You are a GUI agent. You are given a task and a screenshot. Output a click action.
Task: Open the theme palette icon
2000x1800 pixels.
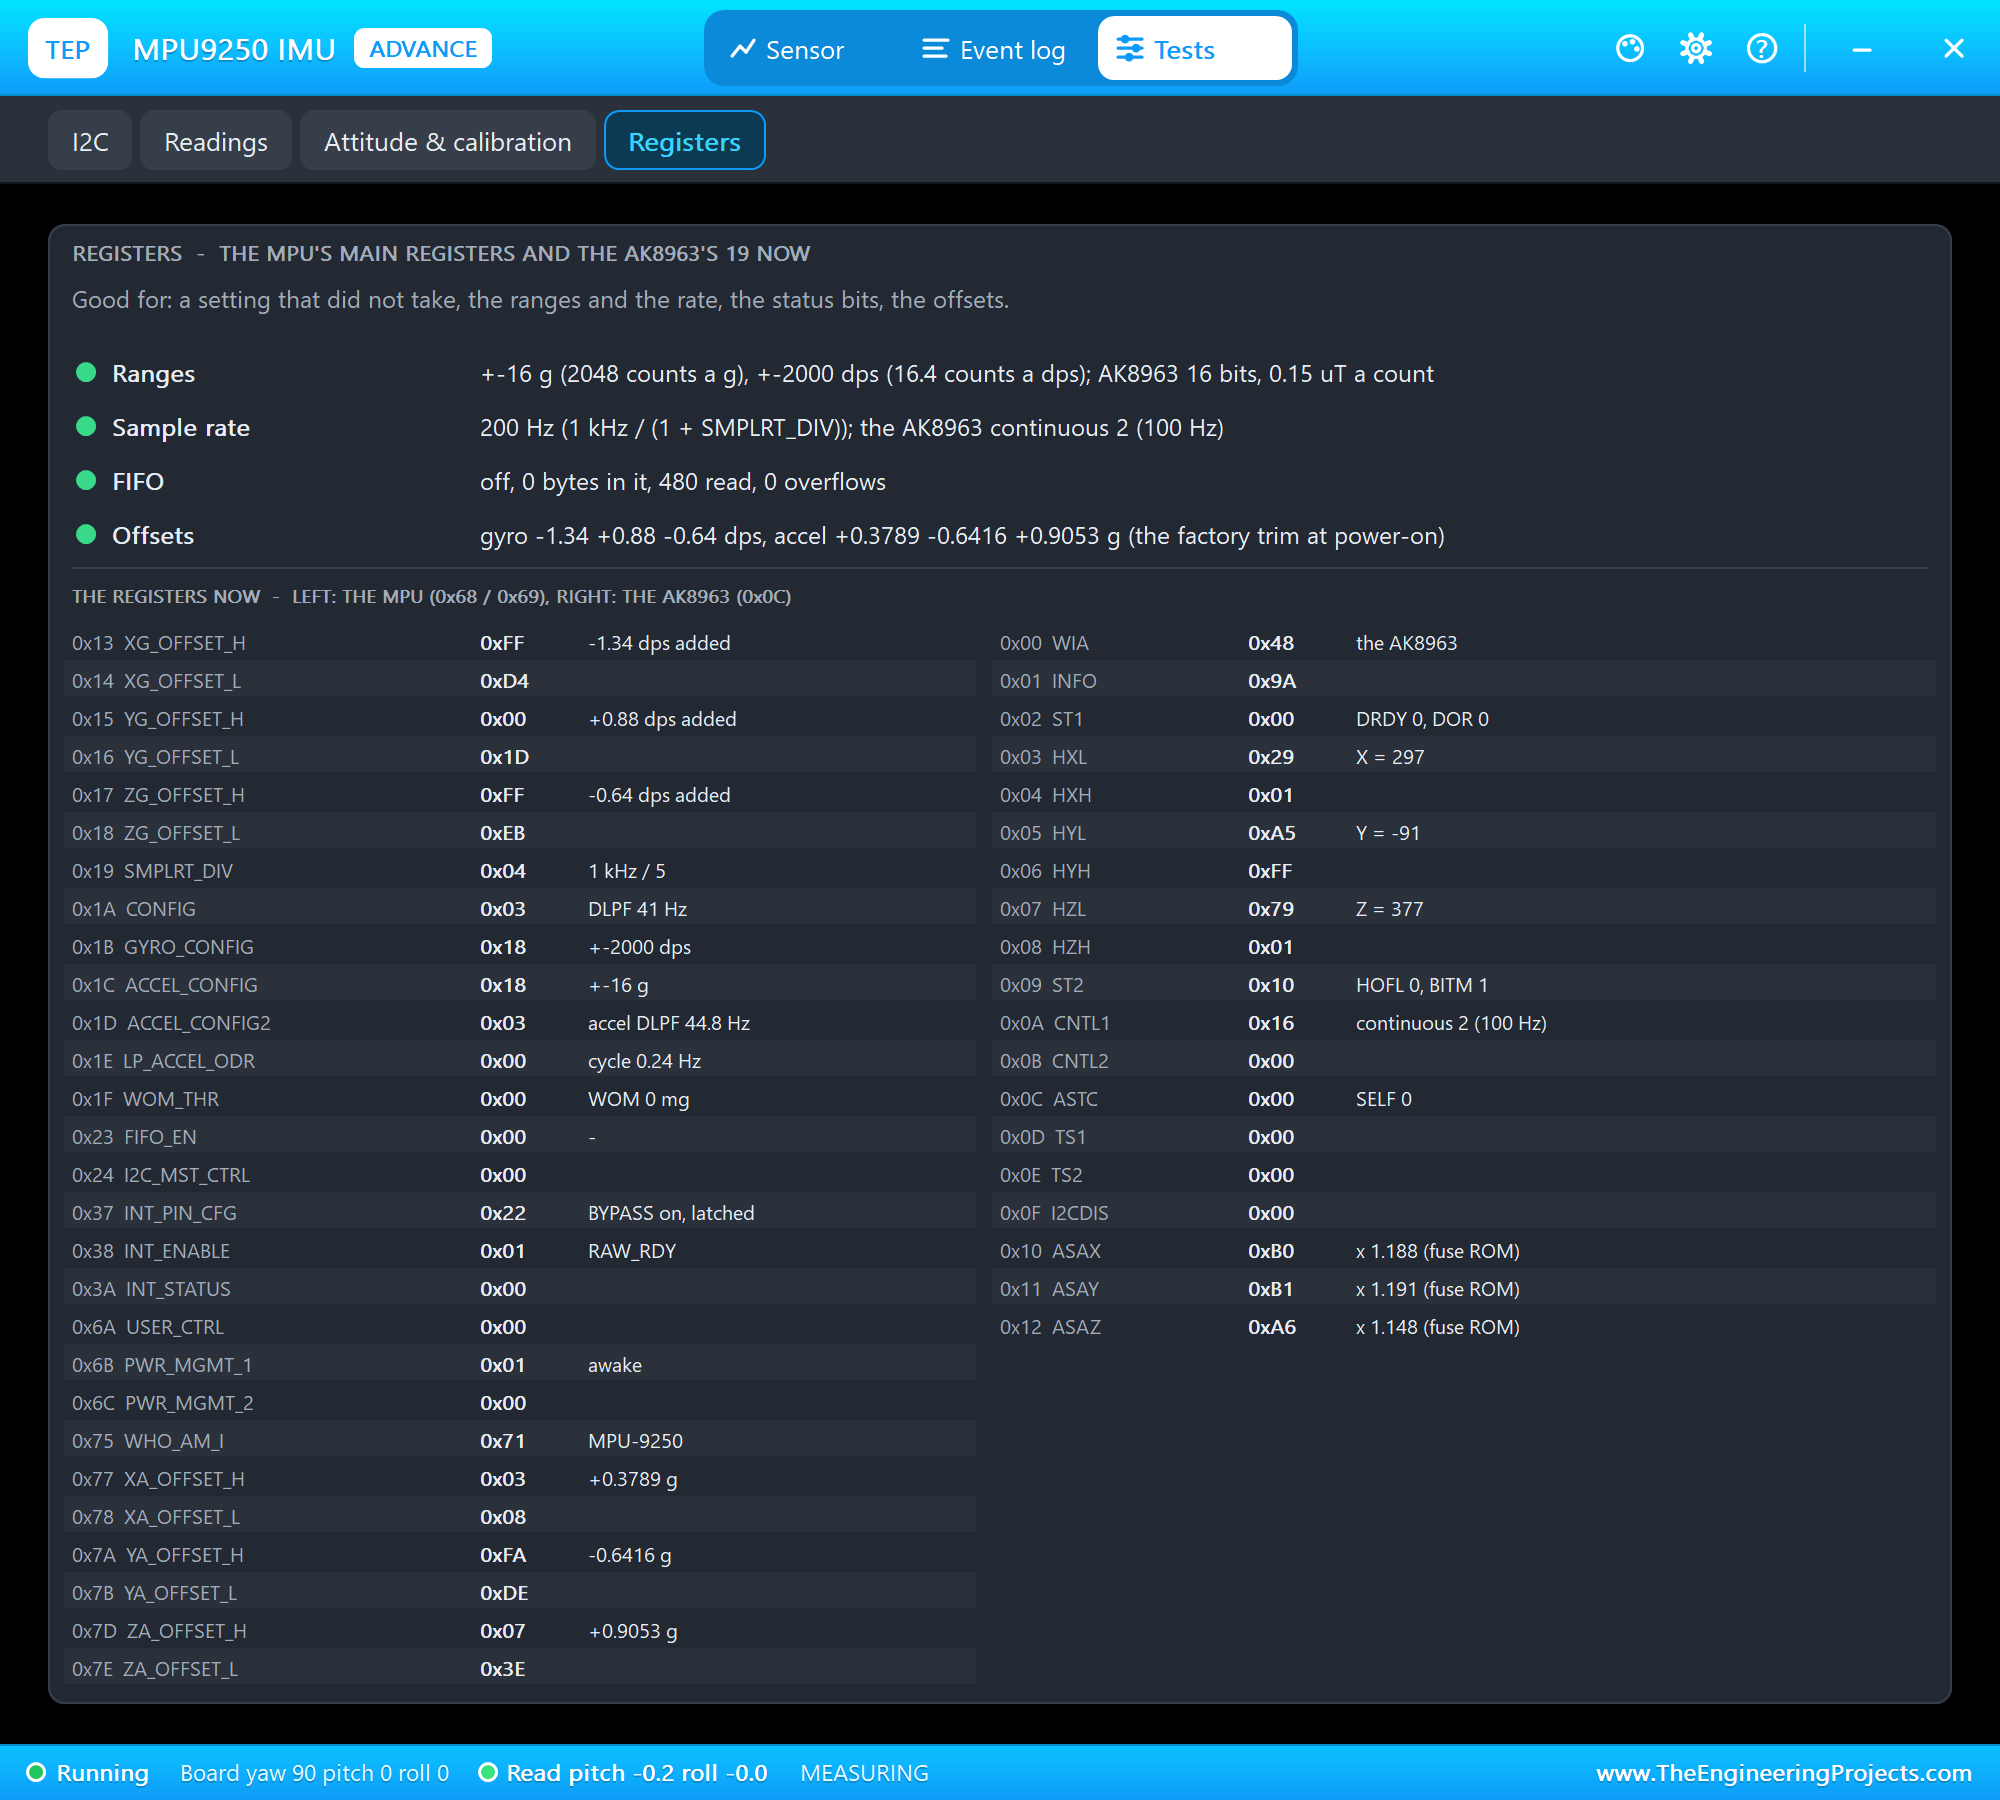[x=1630, y=48]
